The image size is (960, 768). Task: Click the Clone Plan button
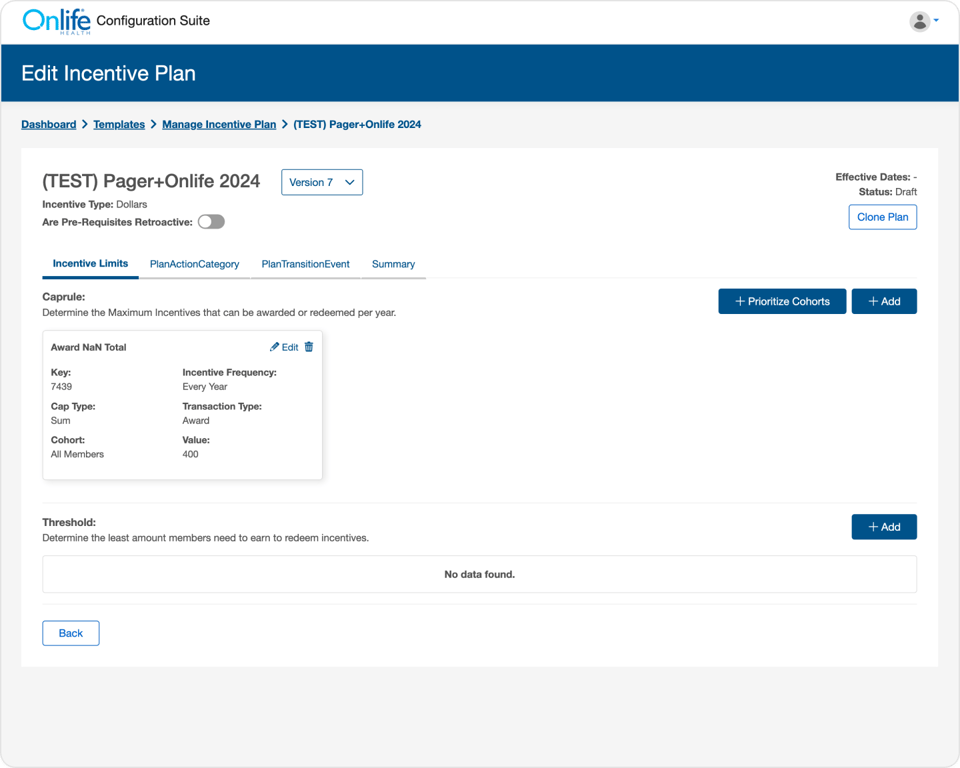coord(882,217)
